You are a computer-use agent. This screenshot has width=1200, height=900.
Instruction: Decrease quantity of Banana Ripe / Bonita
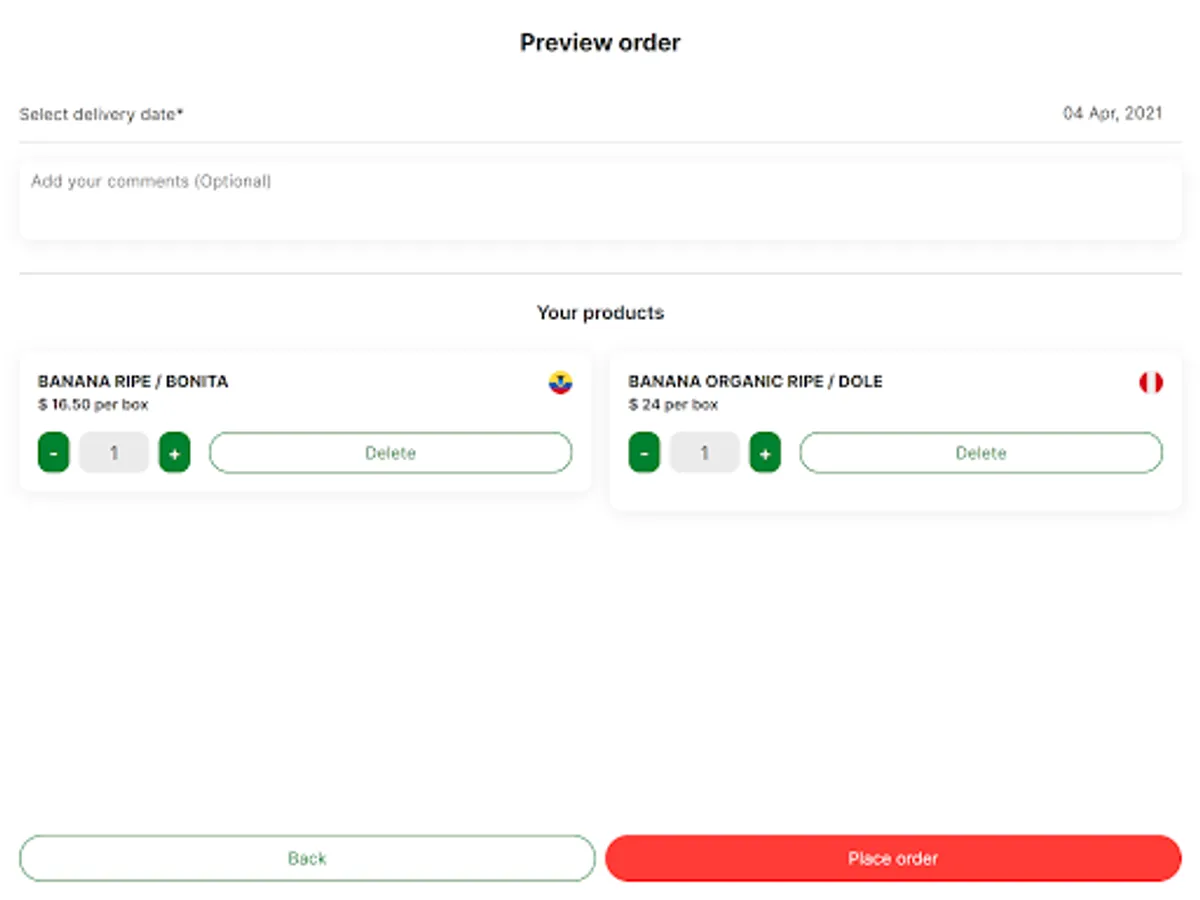click(54, 453)
